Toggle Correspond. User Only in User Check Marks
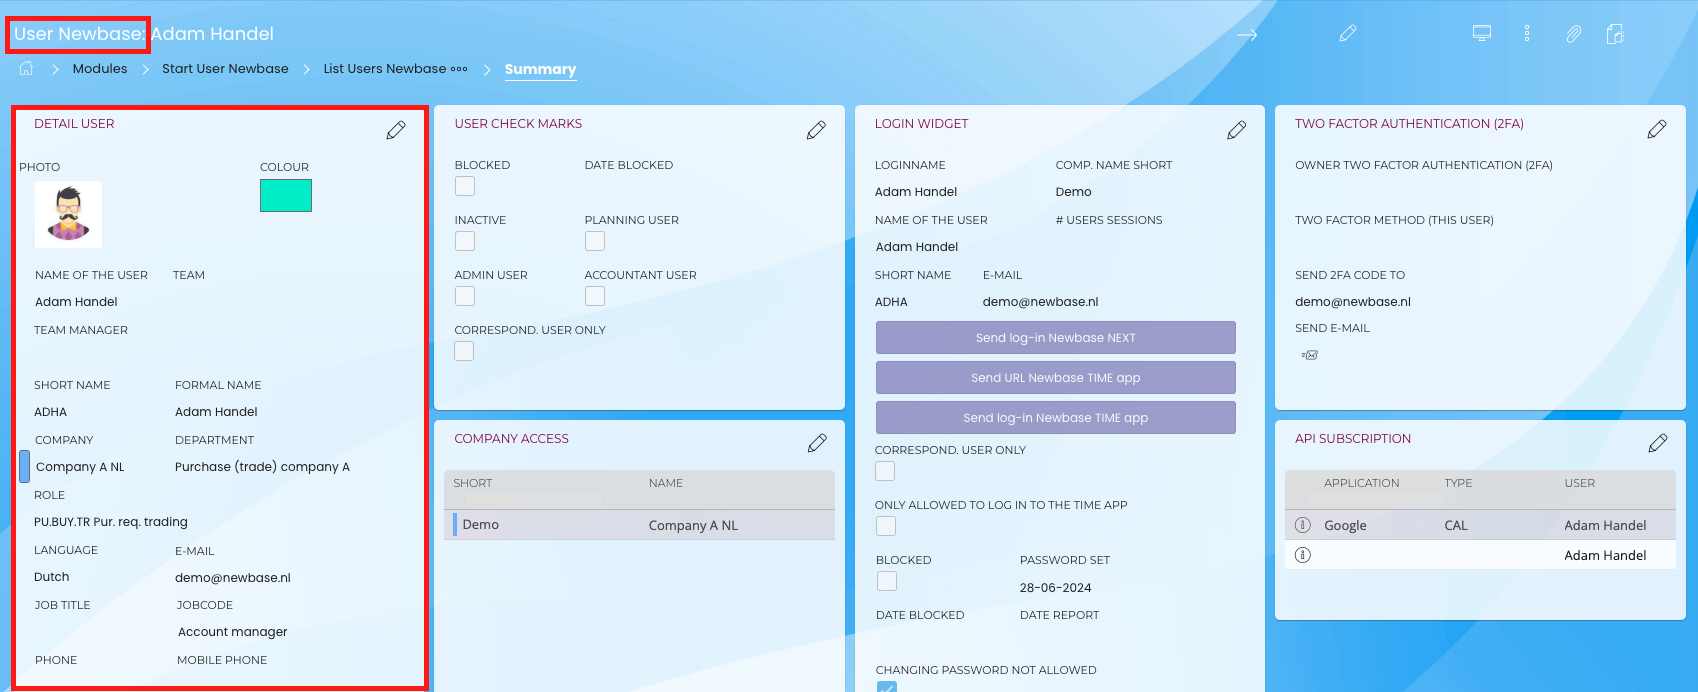Screen dimensions: 1698x692 click(464, 351)
